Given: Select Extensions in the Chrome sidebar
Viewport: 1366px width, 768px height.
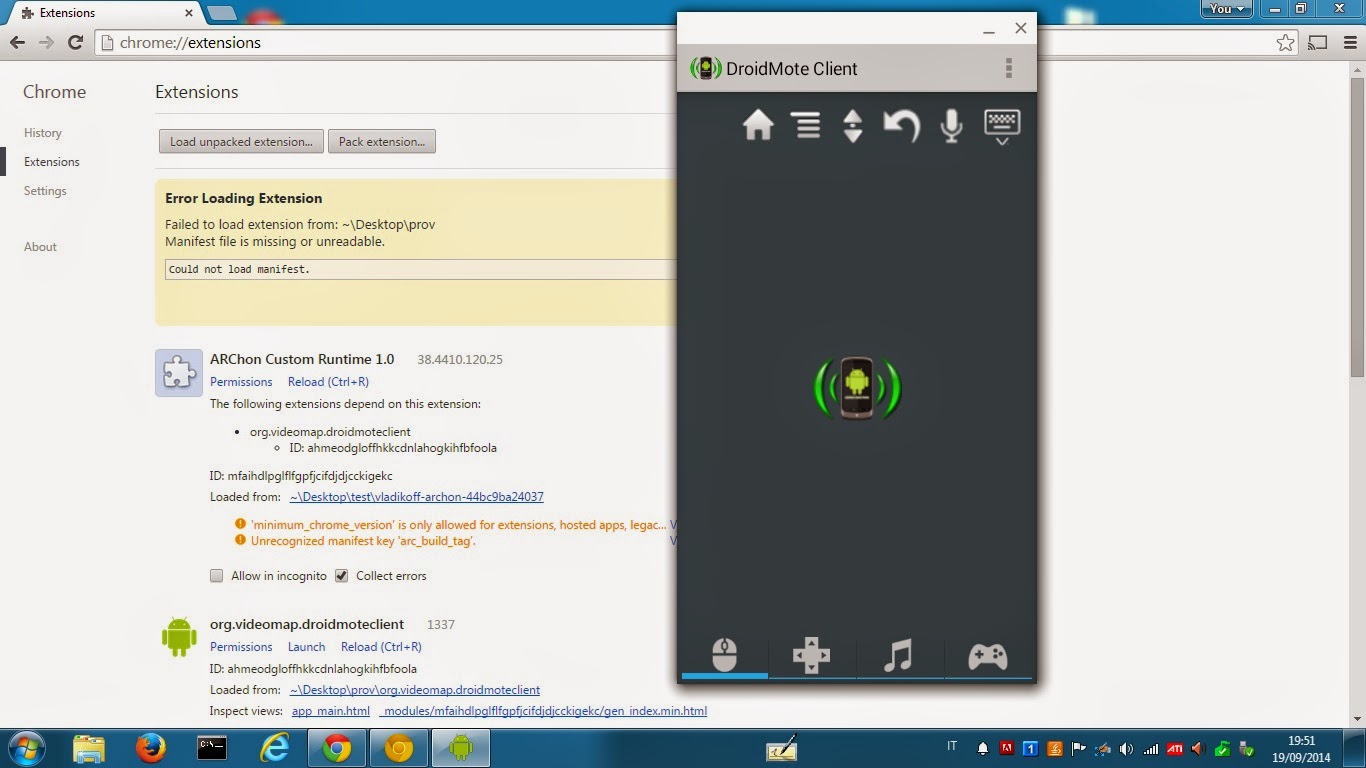Looking at the screenshot, I should tap(52, 162).
